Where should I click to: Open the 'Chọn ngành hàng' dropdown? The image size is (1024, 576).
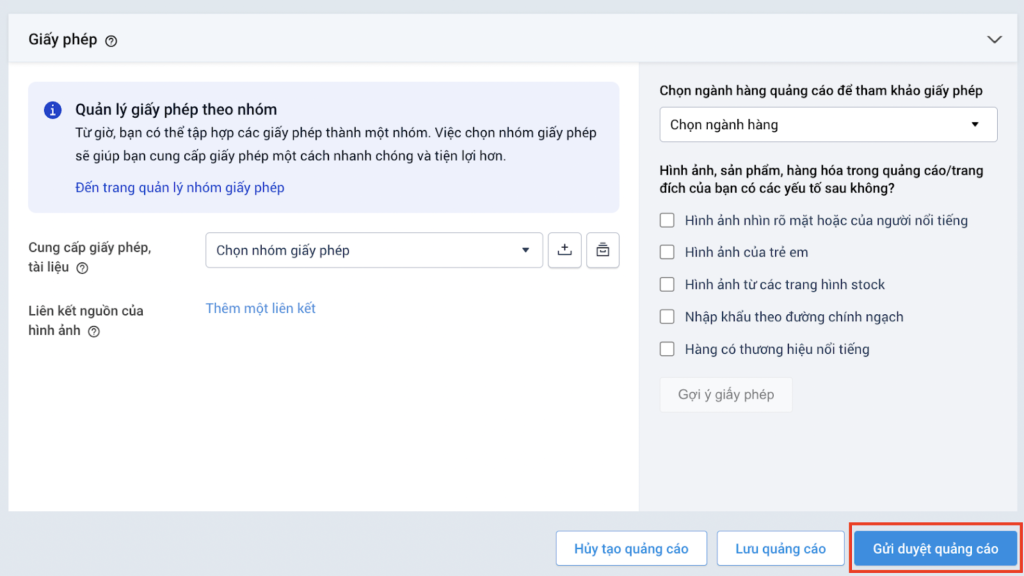click(828, 125)
